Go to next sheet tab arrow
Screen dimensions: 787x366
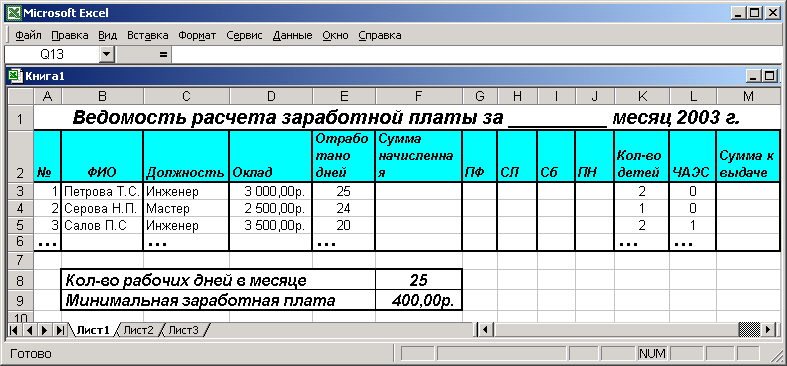pos(45,330)
